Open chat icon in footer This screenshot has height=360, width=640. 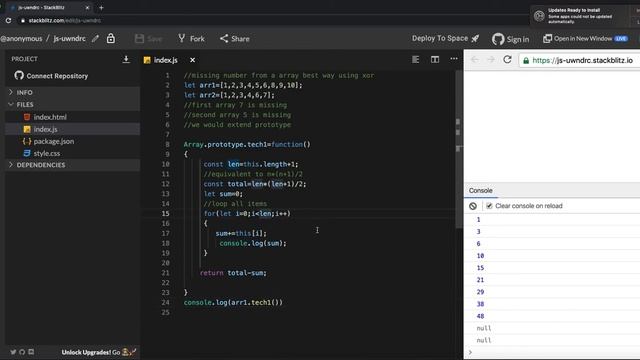click(31, 352)
